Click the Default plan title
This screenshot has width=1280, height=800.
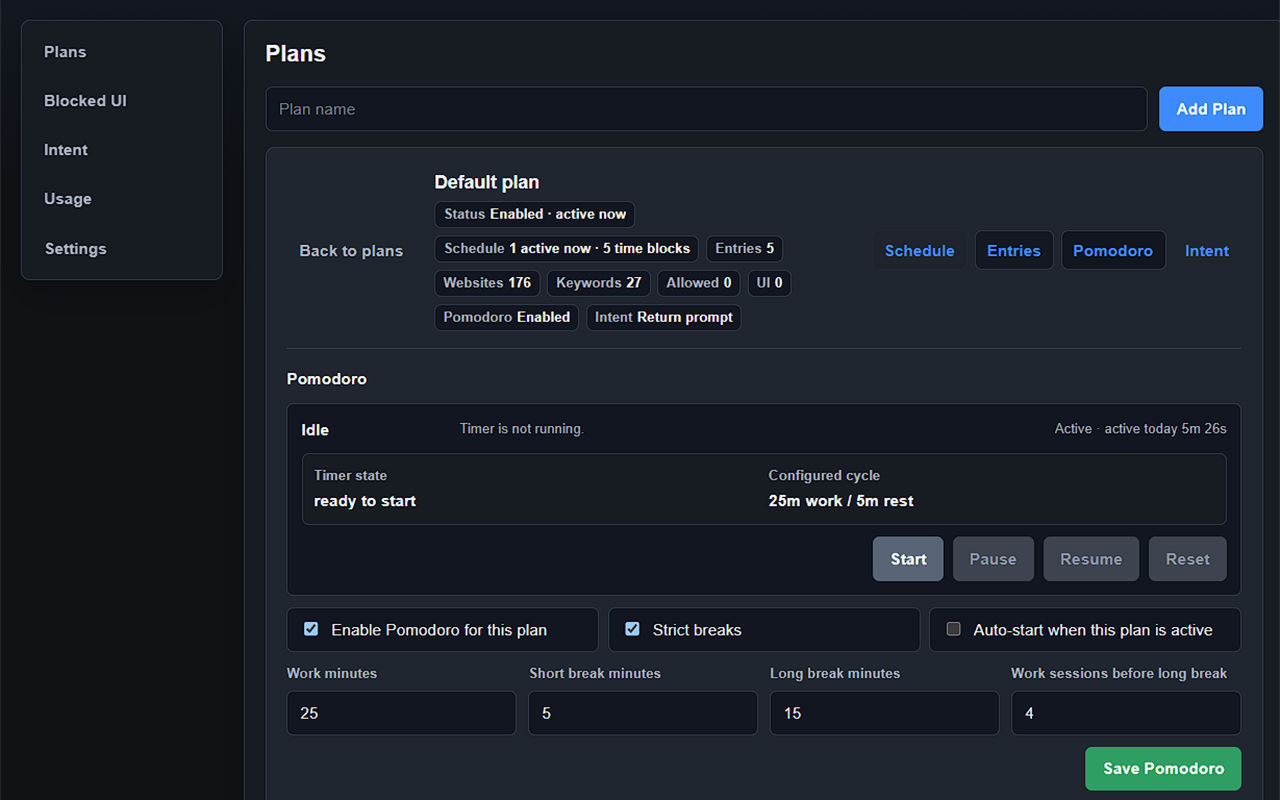click(x=487, y=182)
